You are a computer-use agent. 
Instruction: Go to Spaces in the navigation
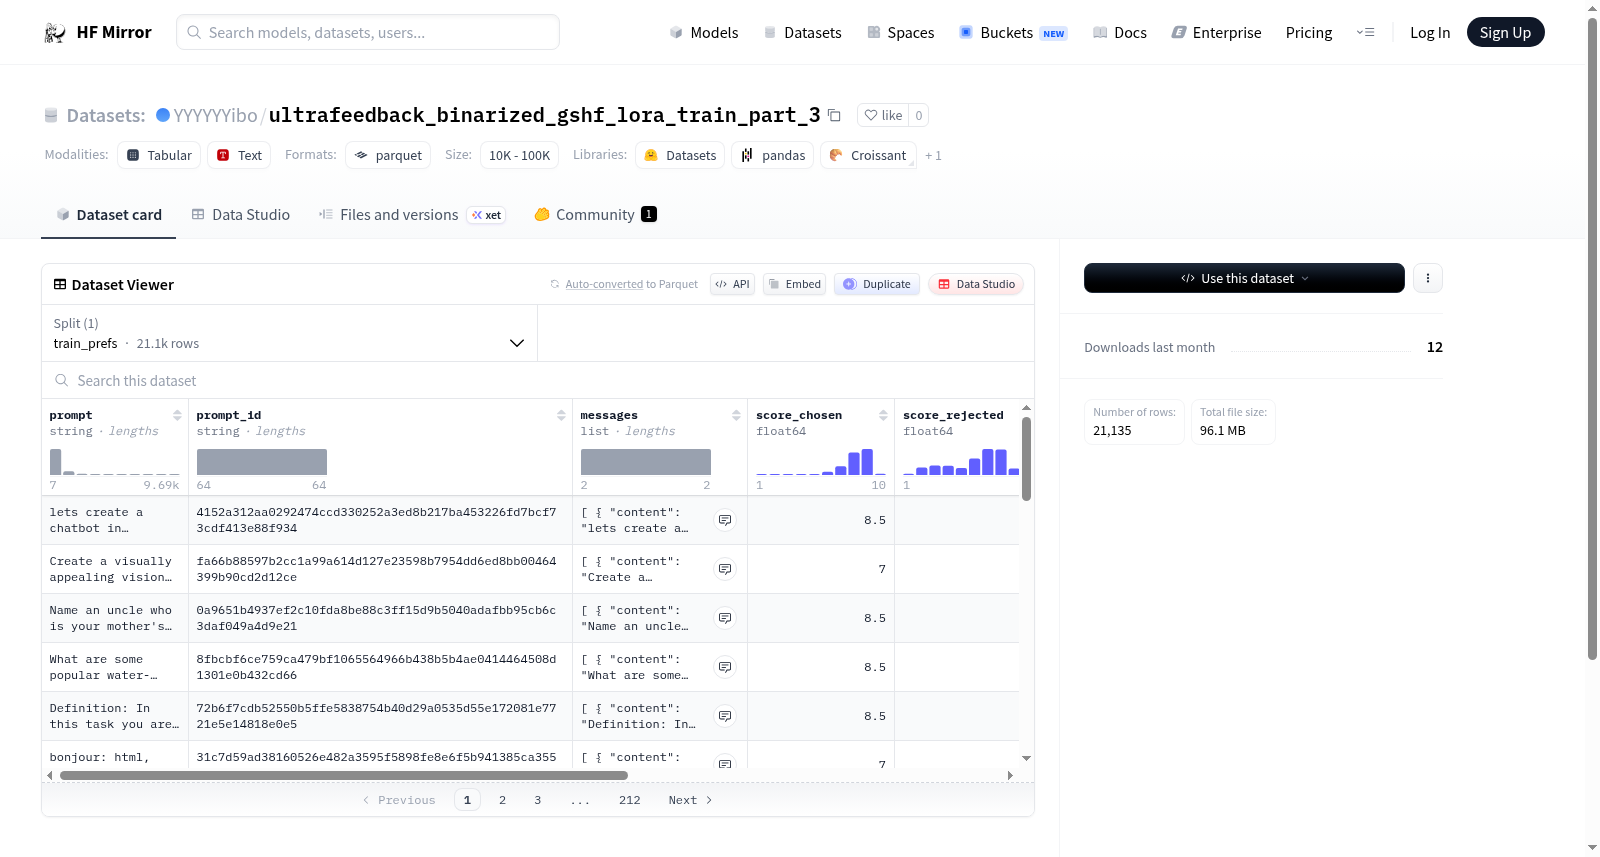click(x=901, y=33)
